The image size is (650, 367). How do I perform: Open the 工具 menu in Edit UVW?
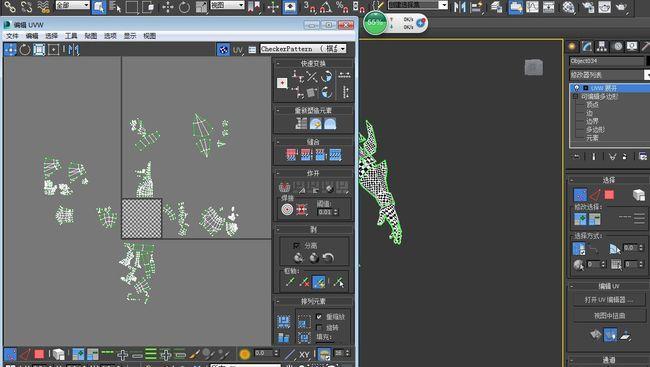[71, 36]
